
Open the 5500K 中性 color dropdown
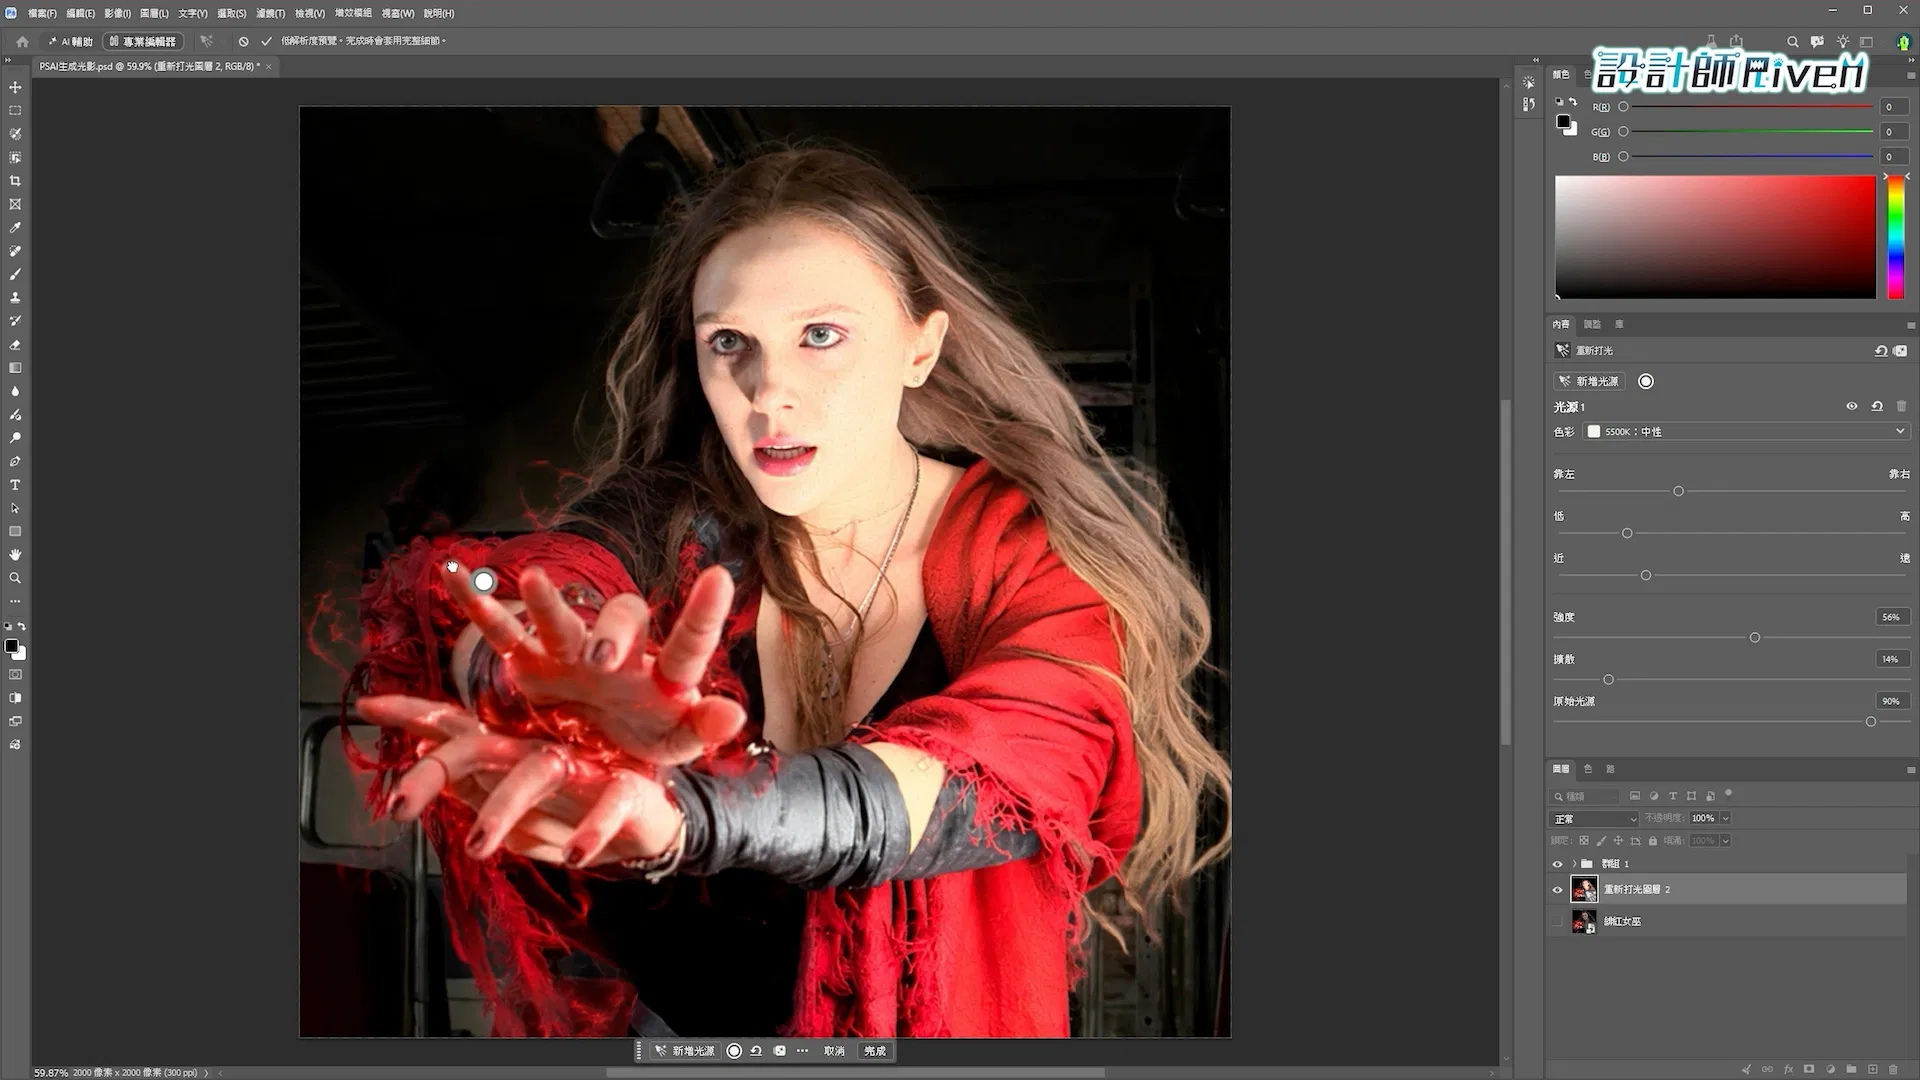tap(1746, 431)
